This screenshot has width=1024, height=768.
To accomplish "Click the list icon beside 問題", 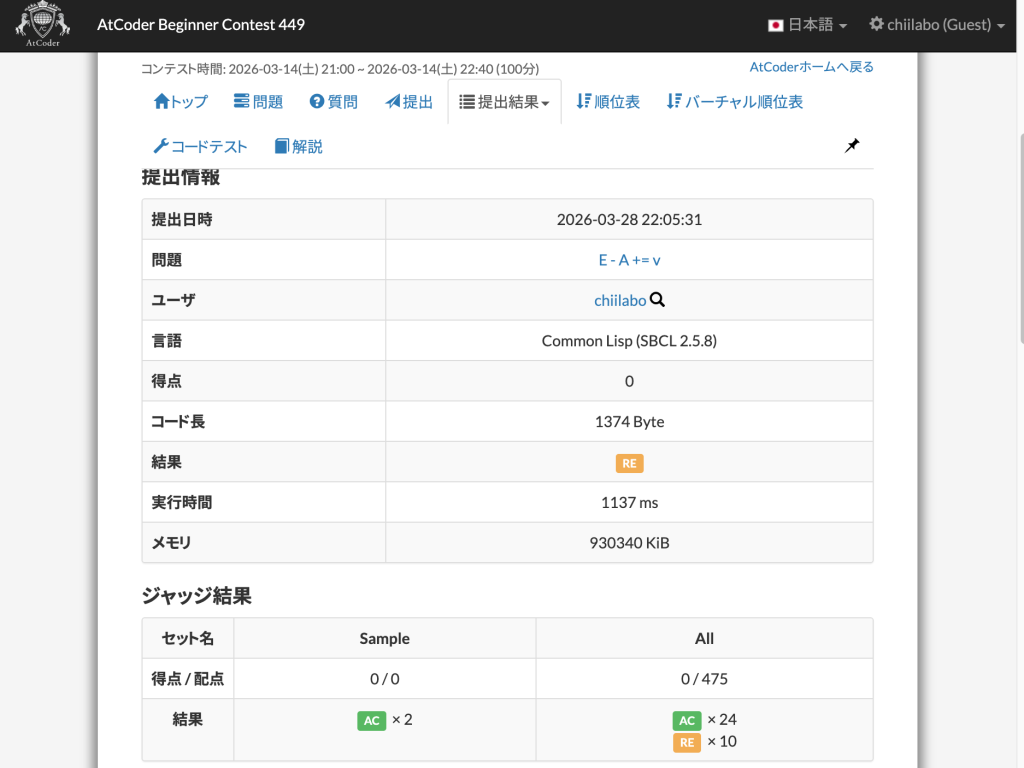I will pyautogui.click(x=241, y=101).
